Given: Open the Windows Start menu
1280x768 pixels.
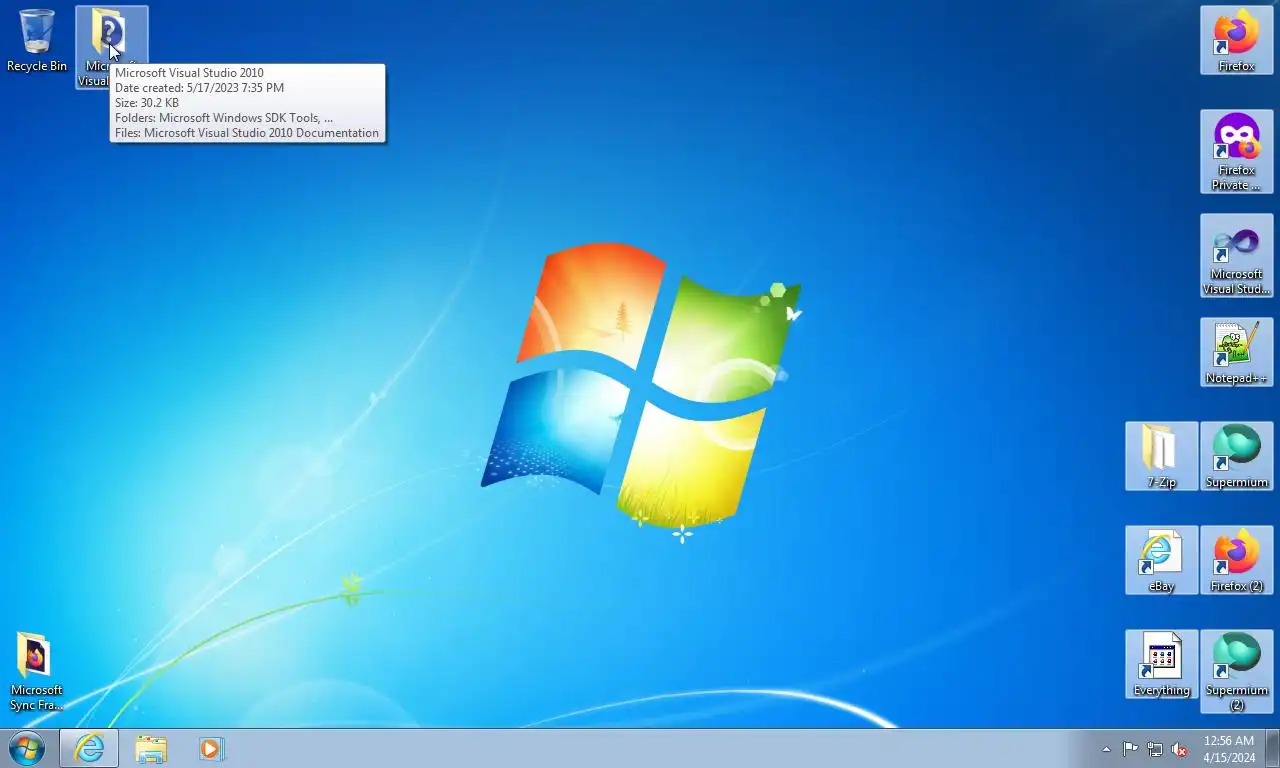Looking at the screenshot, I should point(27,748).
